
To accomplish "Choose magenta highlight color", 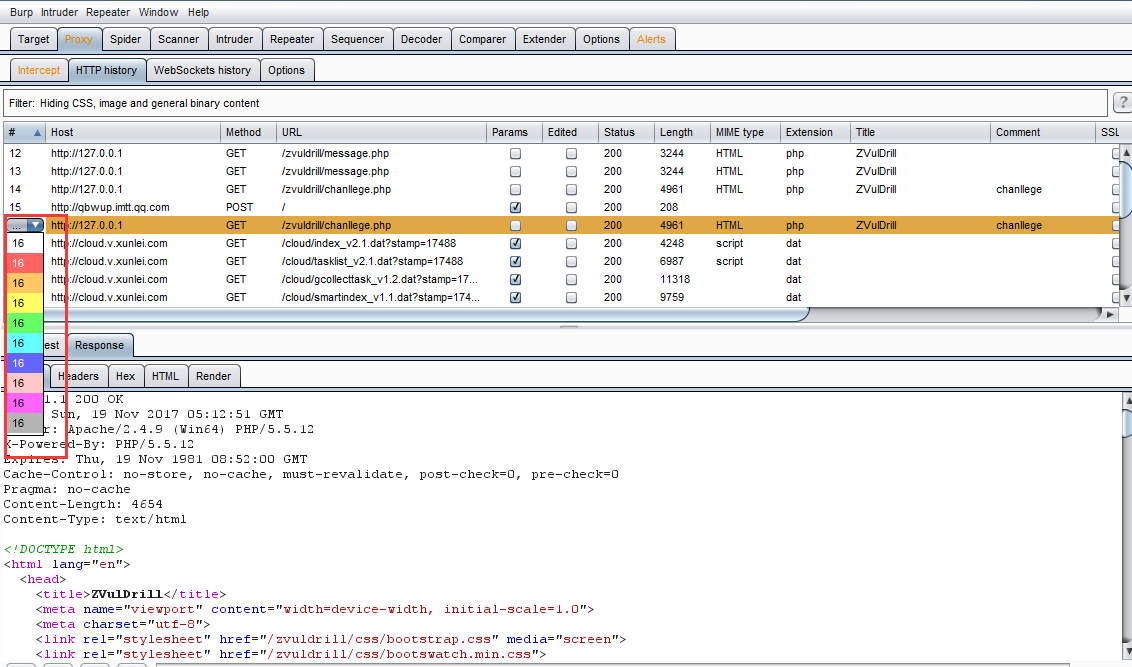I will point(25,403).
